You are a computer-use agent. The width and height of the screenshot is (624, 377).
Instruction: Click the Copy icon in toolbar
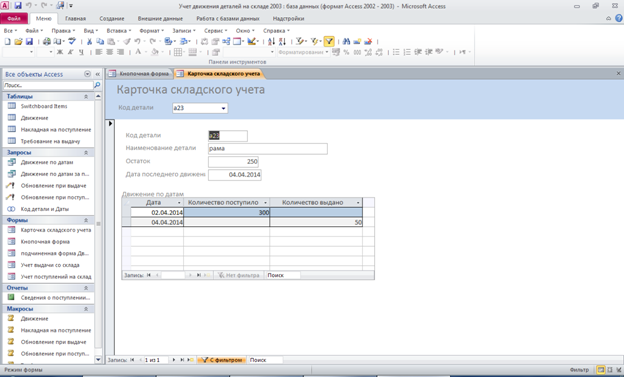pyautogui.click(x=100, y=41)
